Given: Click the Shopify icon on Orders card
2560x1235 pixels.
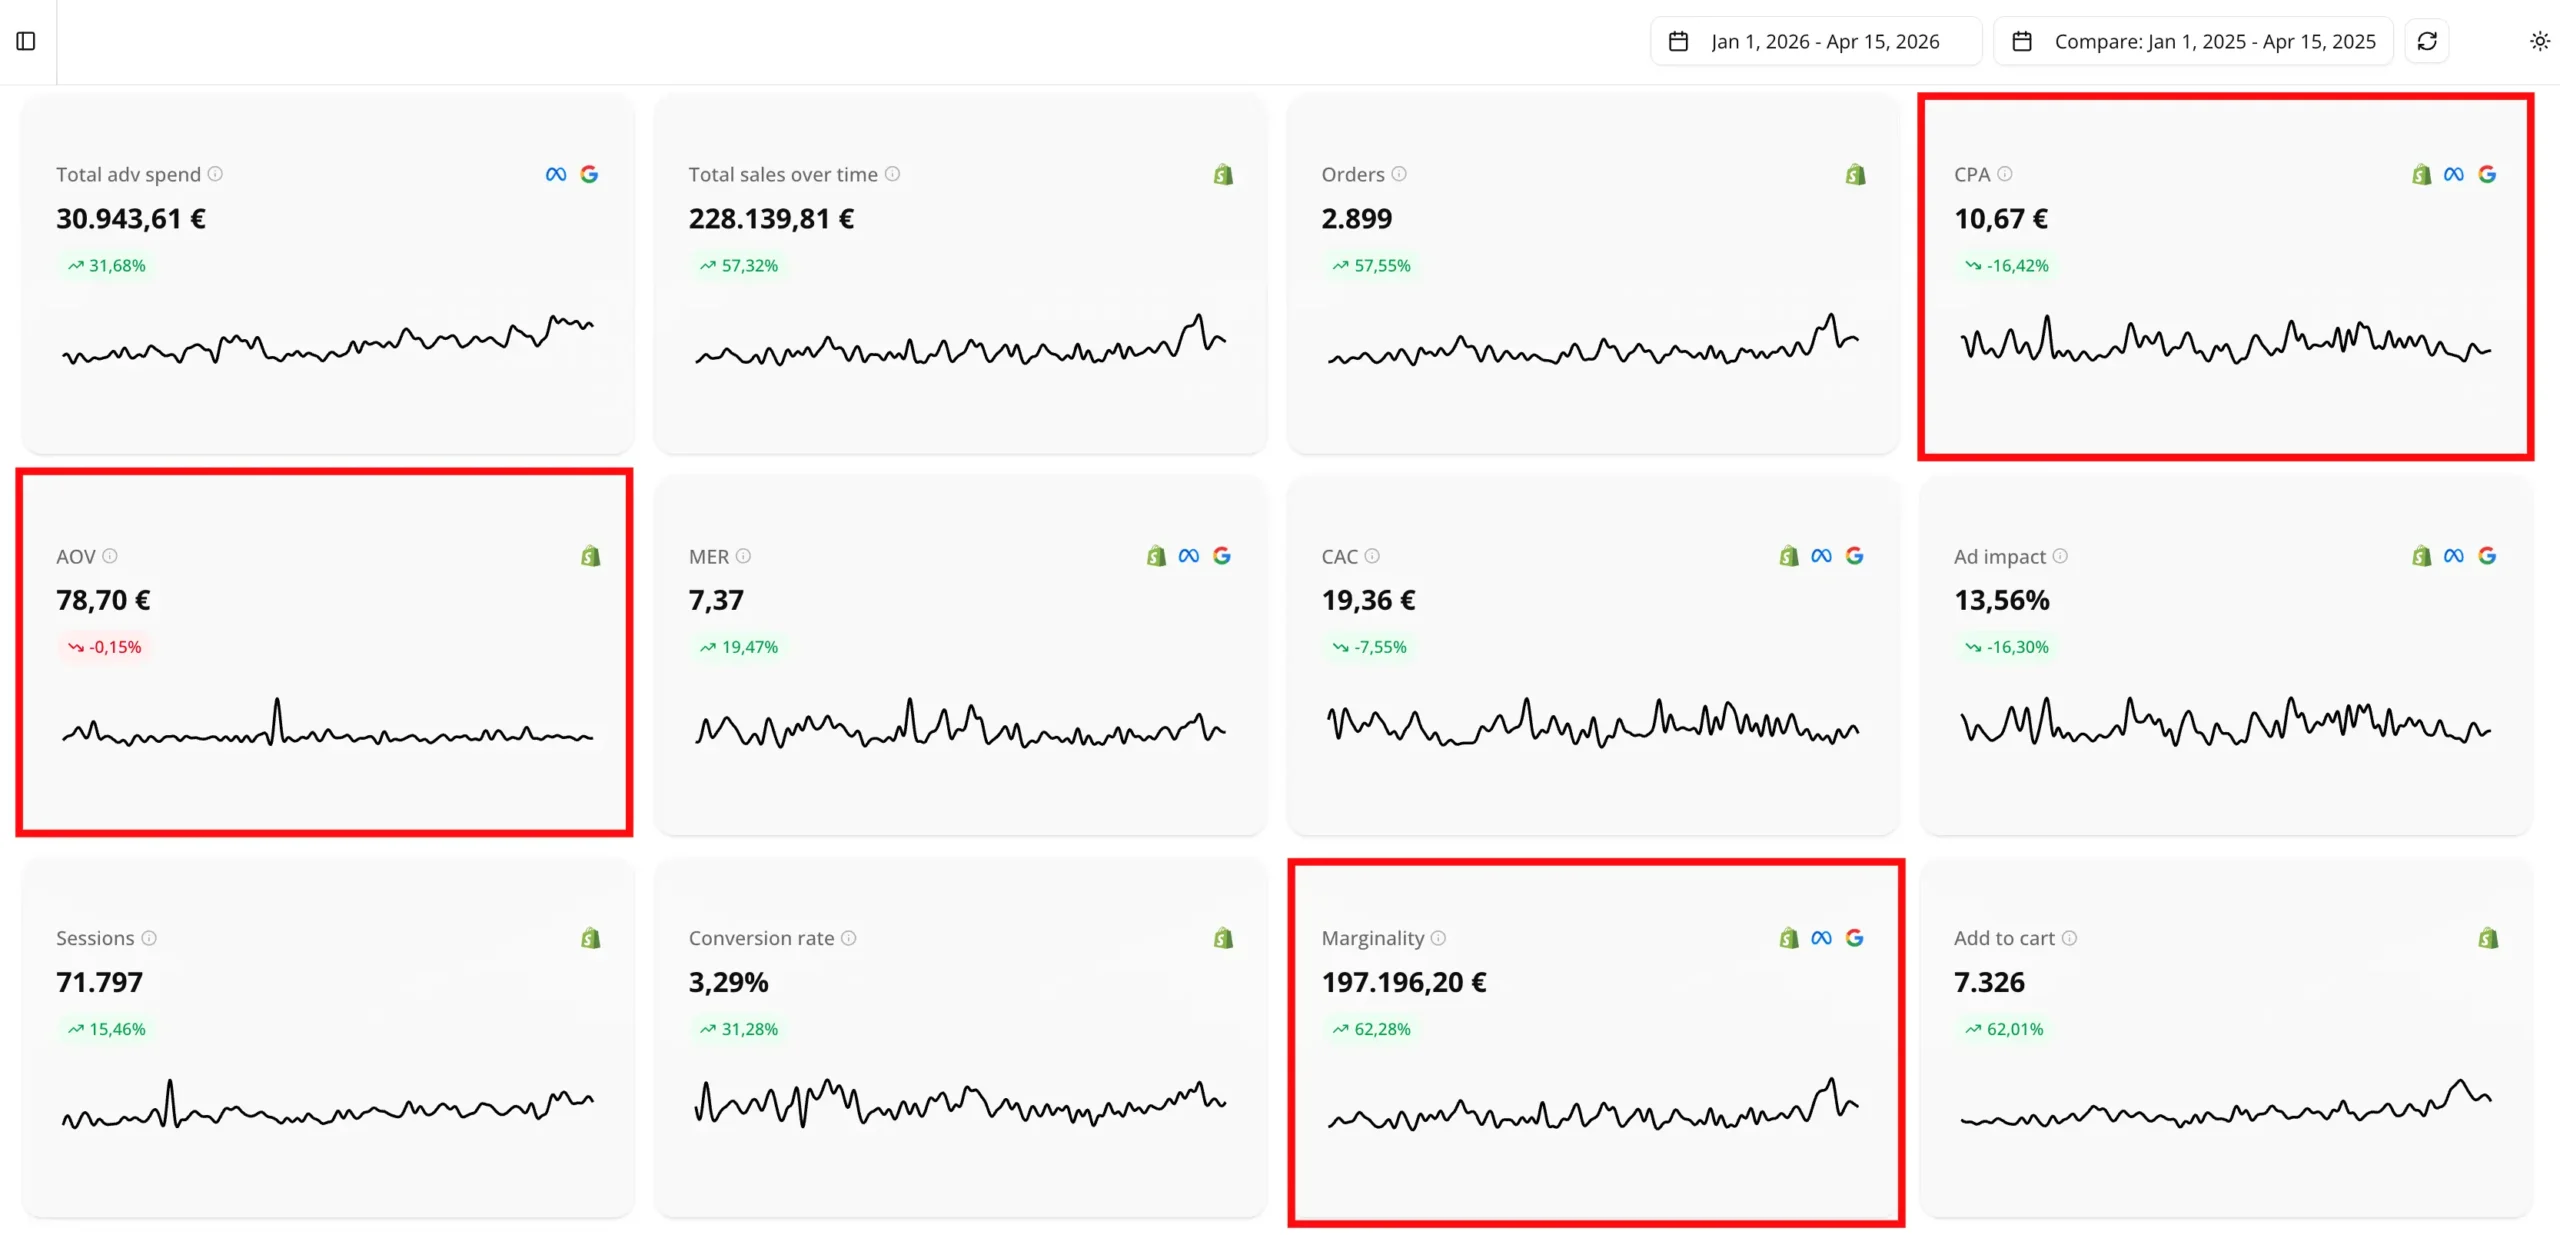Looking at the screenshot, I should click(1855, 175).
